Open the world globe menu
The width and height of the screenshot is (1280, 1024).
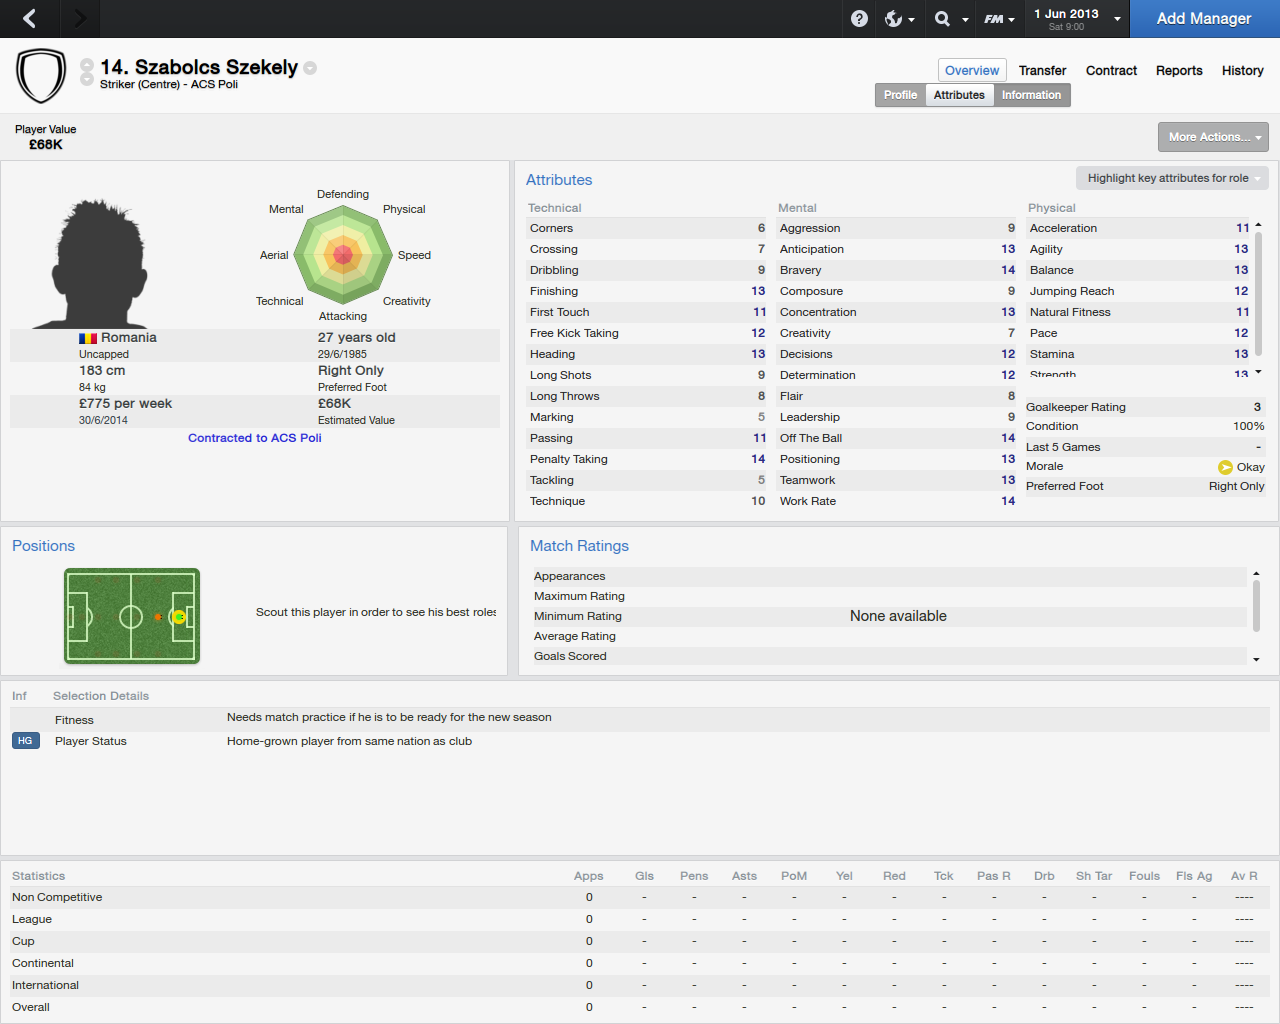pyautogui.click(x=899, y=18)
